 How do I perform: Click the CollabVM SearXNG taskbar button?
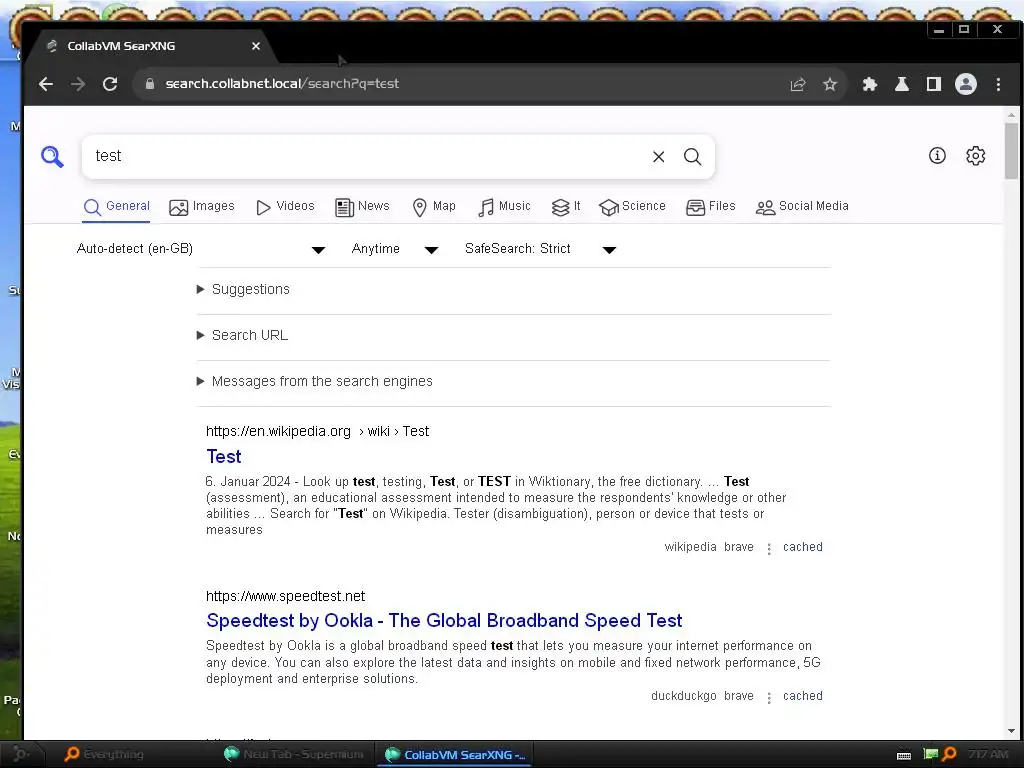pyautogui.click(x=455, y=754)
